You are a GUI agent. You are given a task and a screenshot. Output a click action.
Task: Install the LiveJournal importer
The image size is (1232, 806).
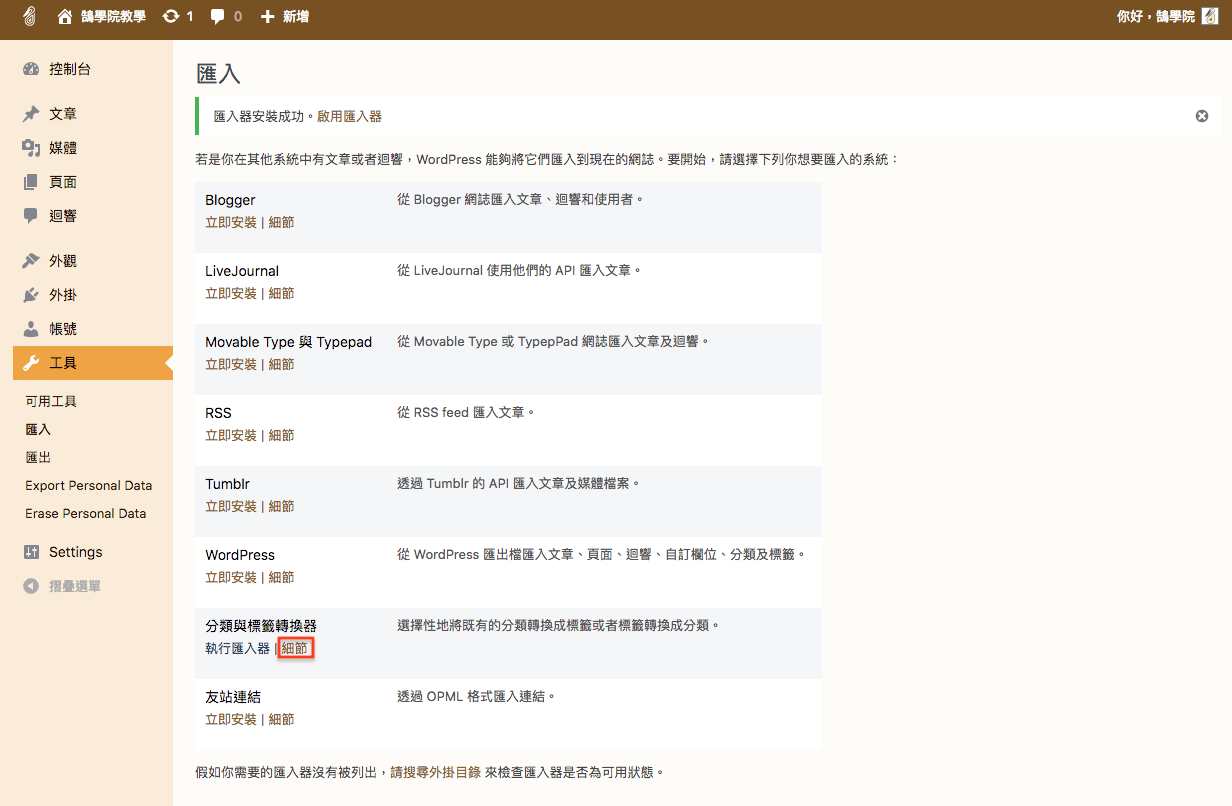tap(231, 293)
